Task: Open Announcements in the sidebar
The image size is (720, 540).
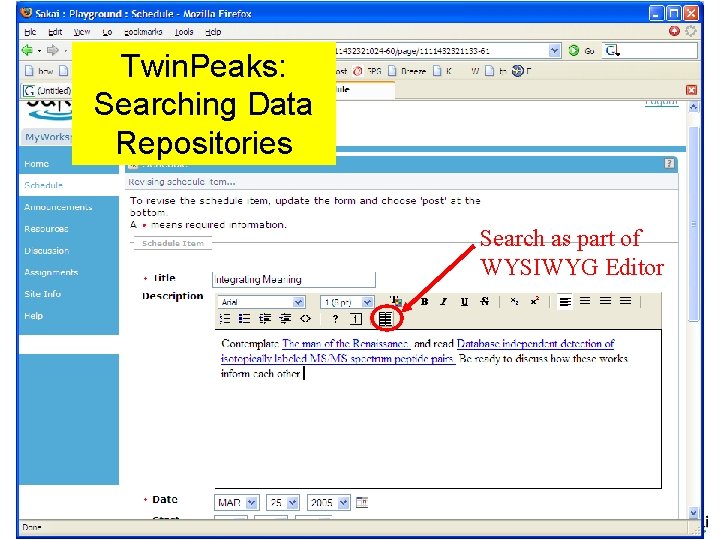Action: pyautogui.click(x=58, y=207)
